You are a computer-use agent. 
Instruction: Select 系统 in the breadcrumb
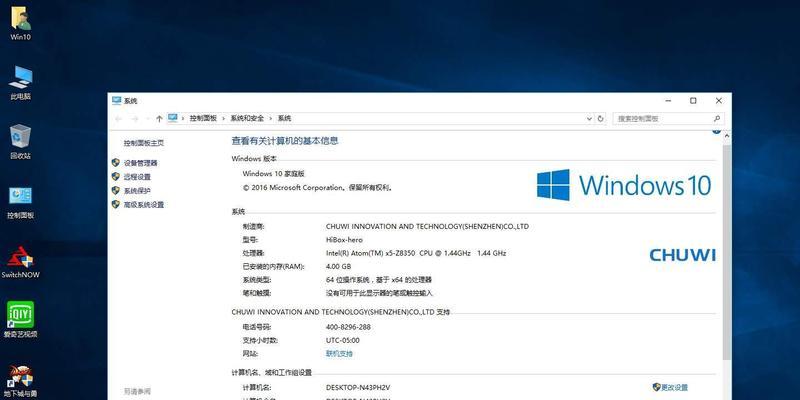tap(284, 118)
